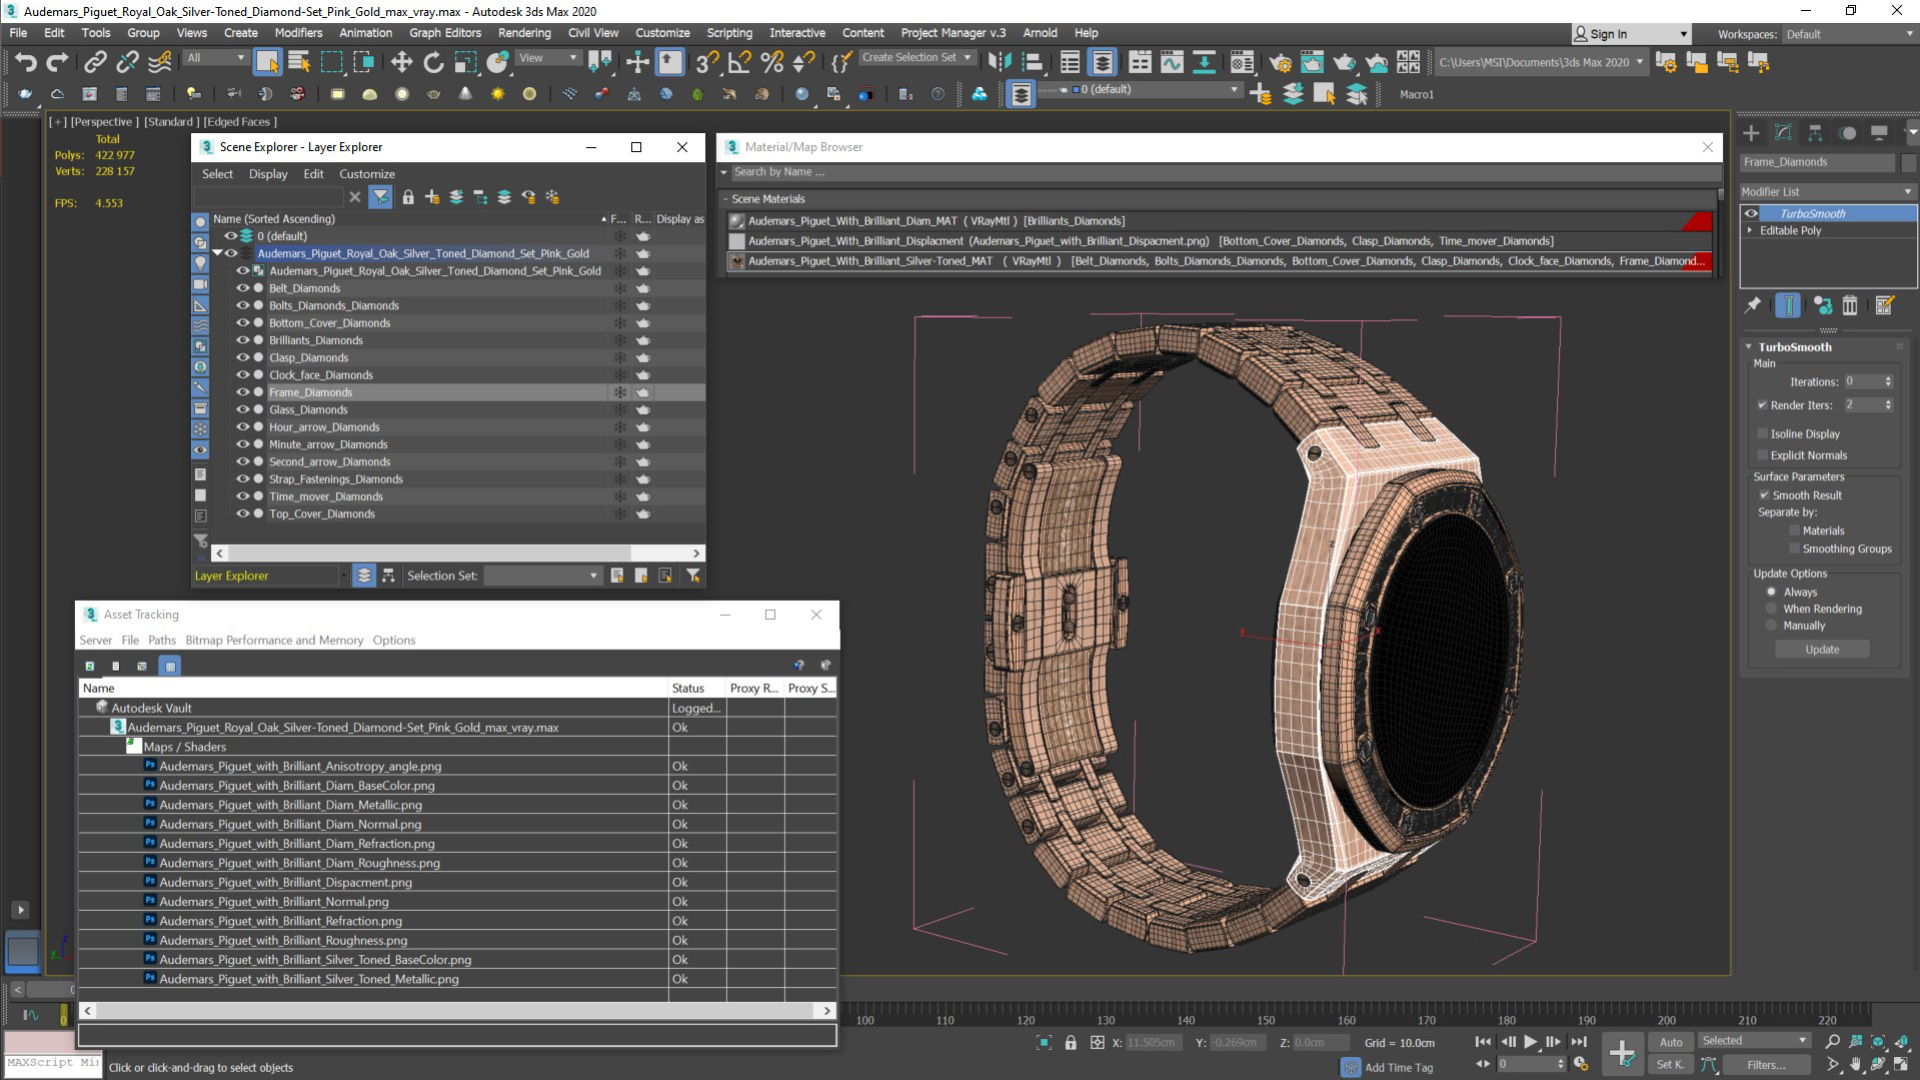Open the Paths menu in Asset Tracking
1920x1080 pixels.
pyautogui.click(x=162, y=640)
